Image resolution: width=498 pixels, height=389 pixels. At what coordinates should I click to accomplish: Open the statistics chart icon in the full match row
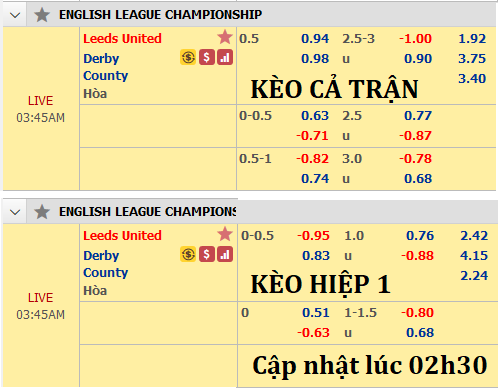(x=225, y=57)
